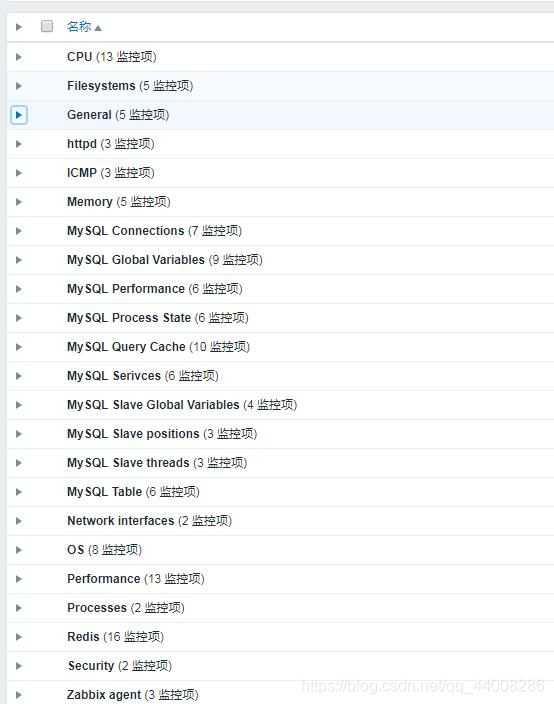Viewport: 554px width, 704px height.
Task: Select 'Zabbix agent (3 监控项)' row text
Action: point(133,695)
